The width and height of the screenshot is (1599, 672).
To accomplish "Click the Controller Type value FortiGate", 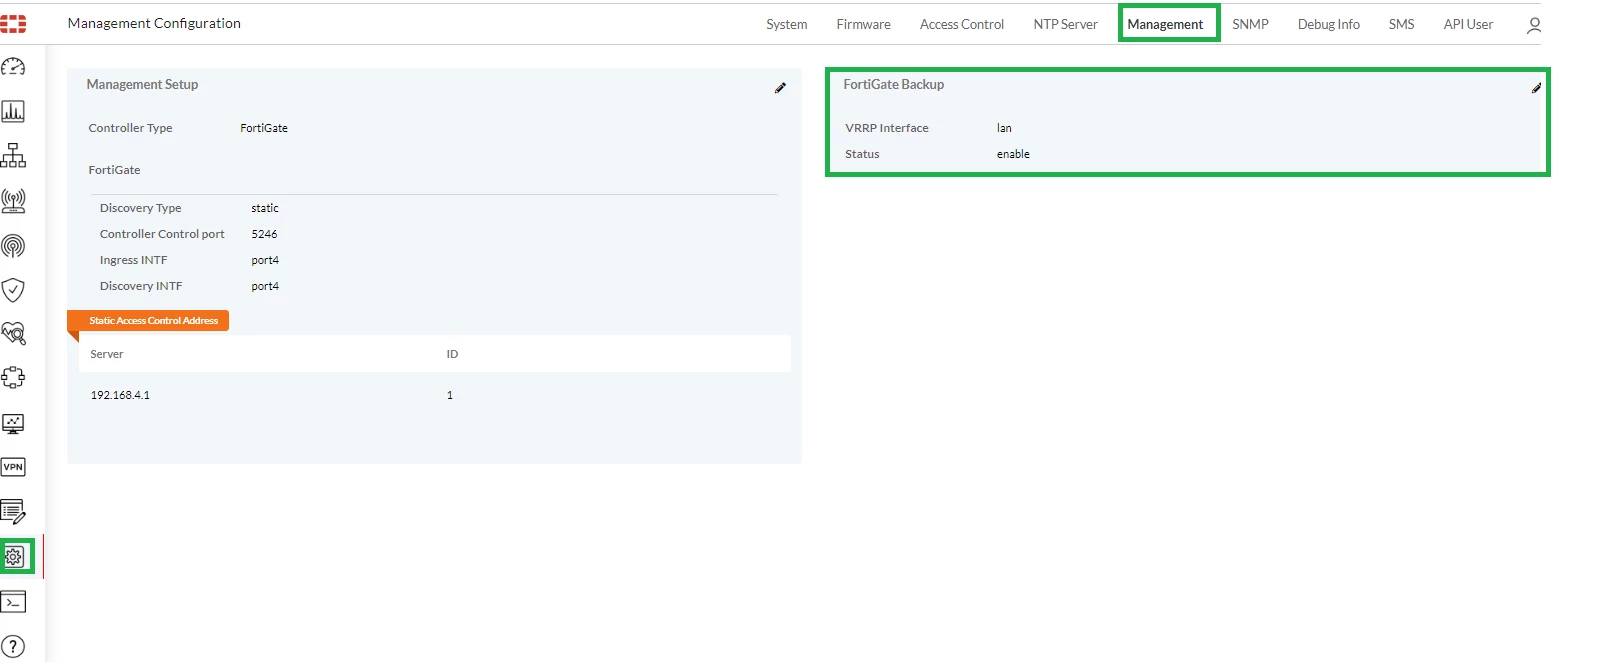I will [264, 128].
